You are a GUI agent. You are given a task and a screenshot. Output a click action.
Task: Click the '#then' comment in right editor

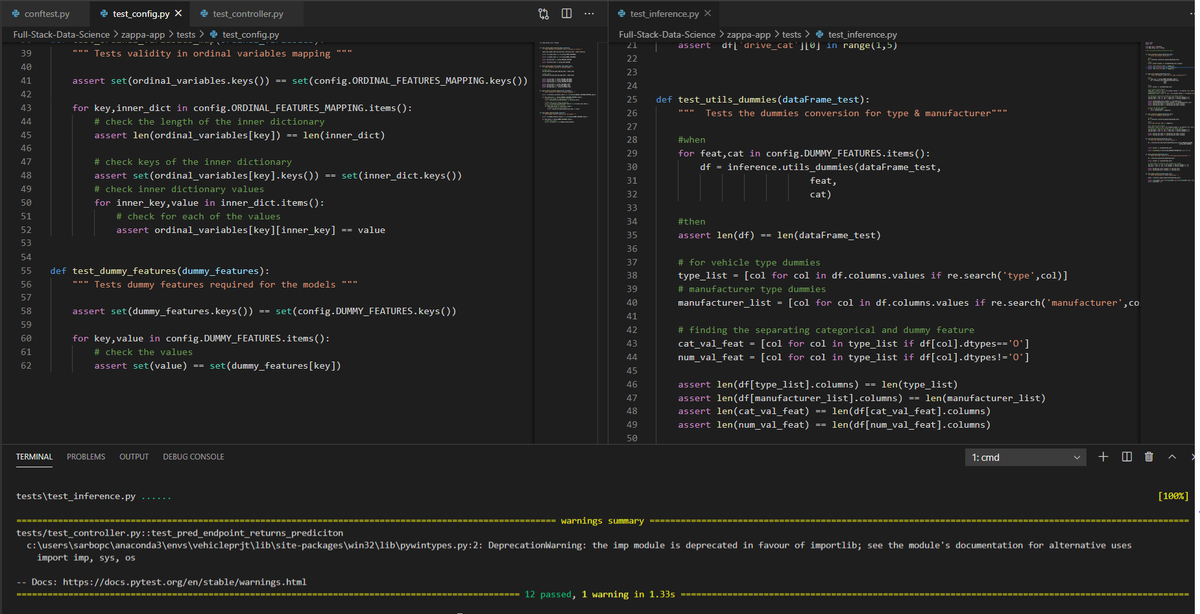pos(691,221)
